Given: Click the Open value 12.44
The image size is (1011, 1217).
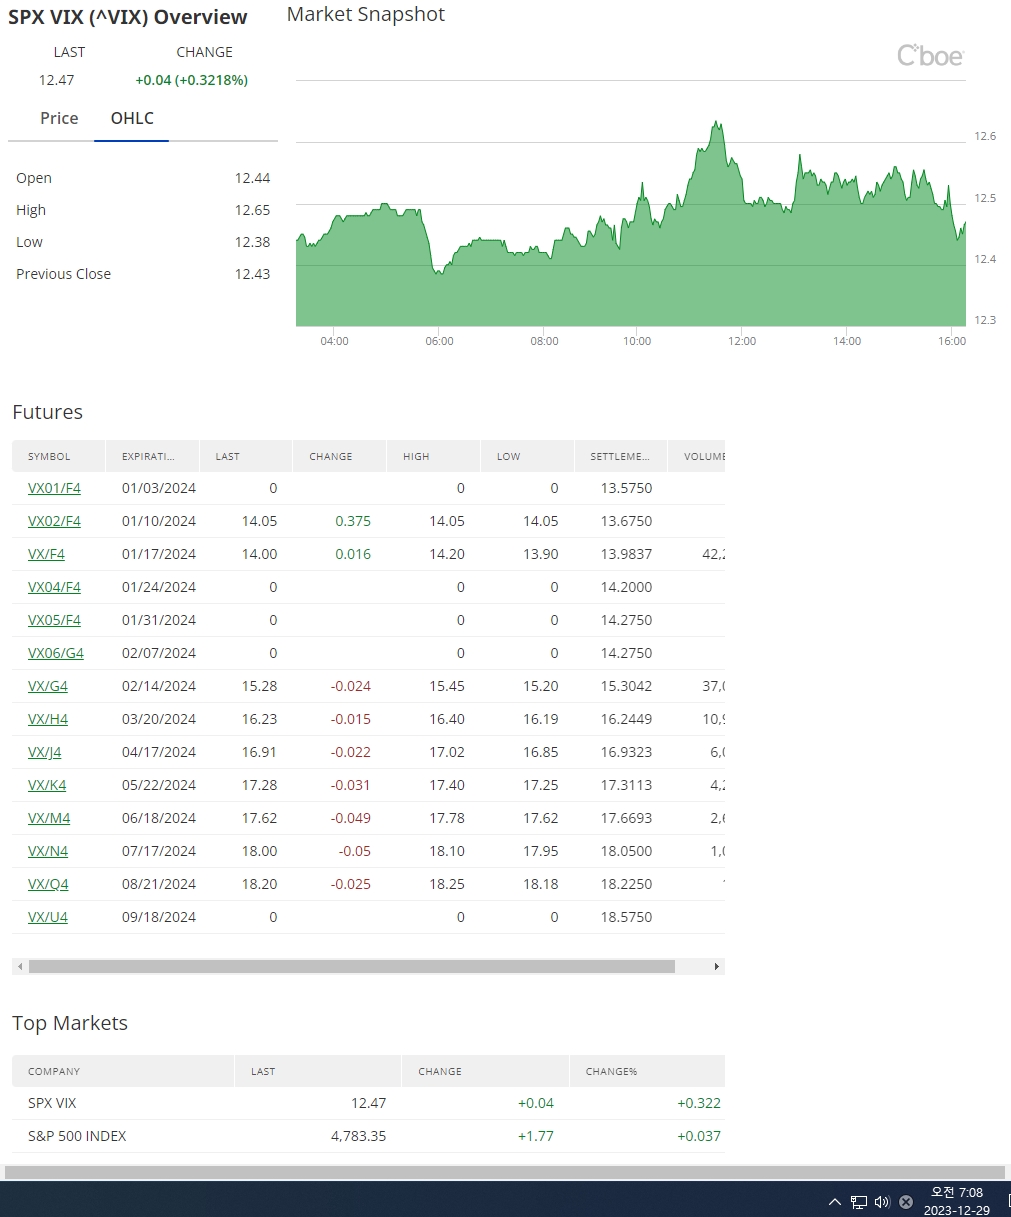Looking at the screenshot, I should coord(252,178).
